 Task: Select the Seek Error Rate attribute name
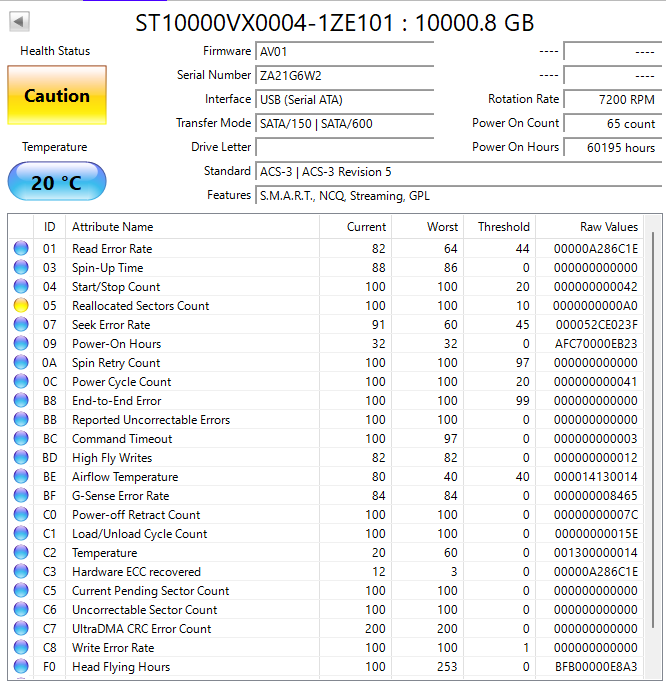111,325
